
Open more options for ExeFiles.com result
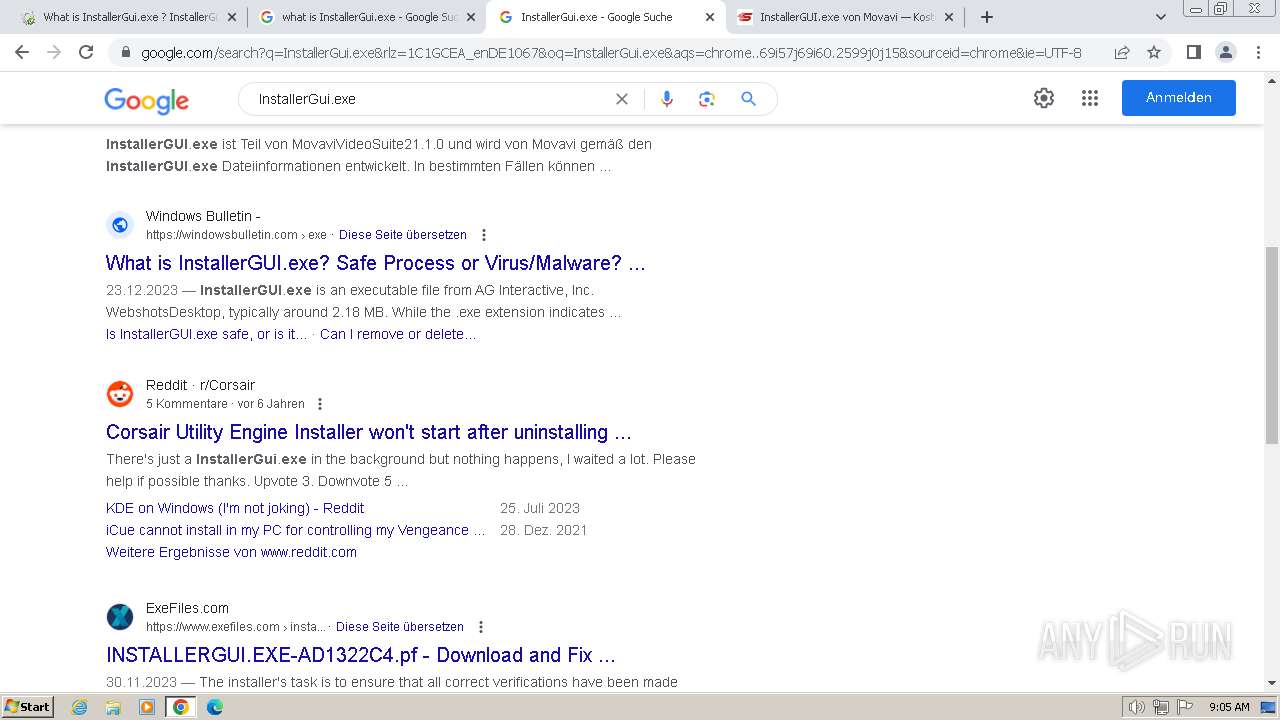[481, 627]
